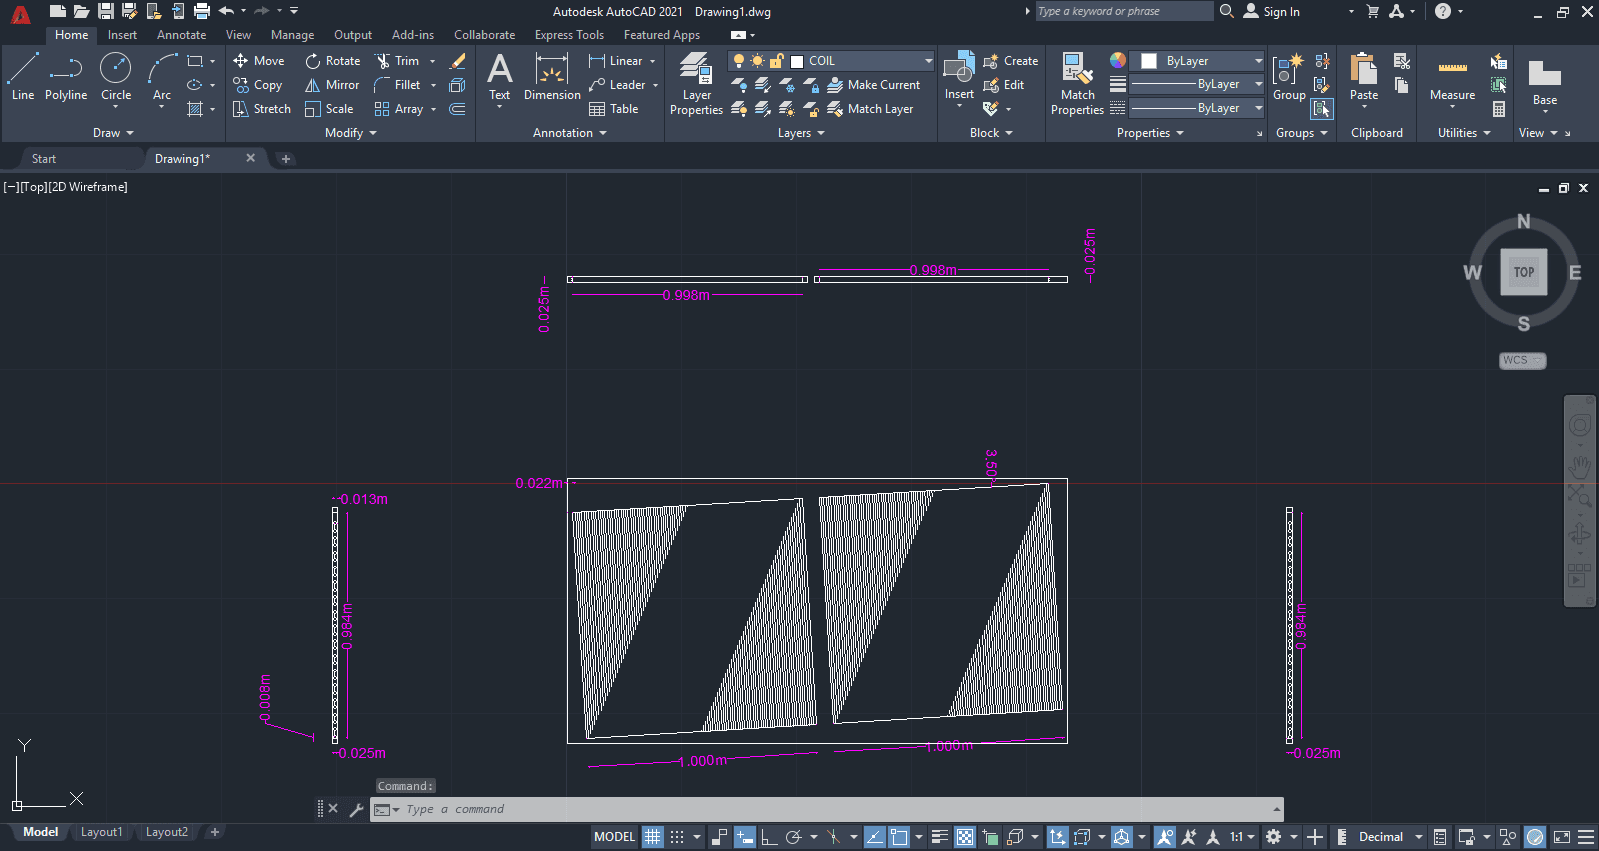Click the Rotate tool
Image resolution: width=1599 pixels, height=851 pixels.
click(x=333, y=61)
